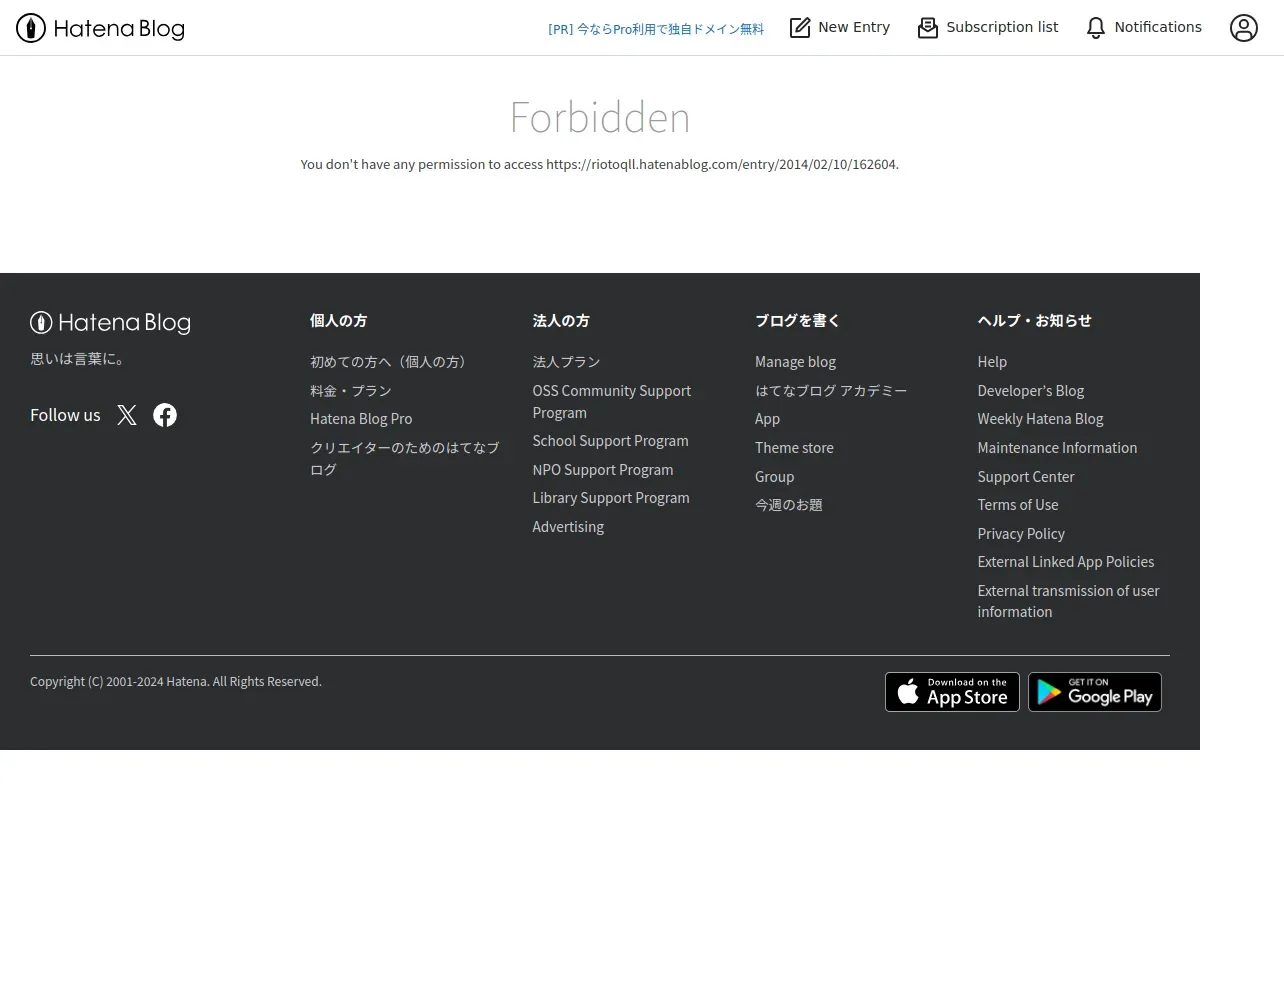Open External Linked App Policies link
Screen dimensions: 1284x1000
(x=1065, y=562)
